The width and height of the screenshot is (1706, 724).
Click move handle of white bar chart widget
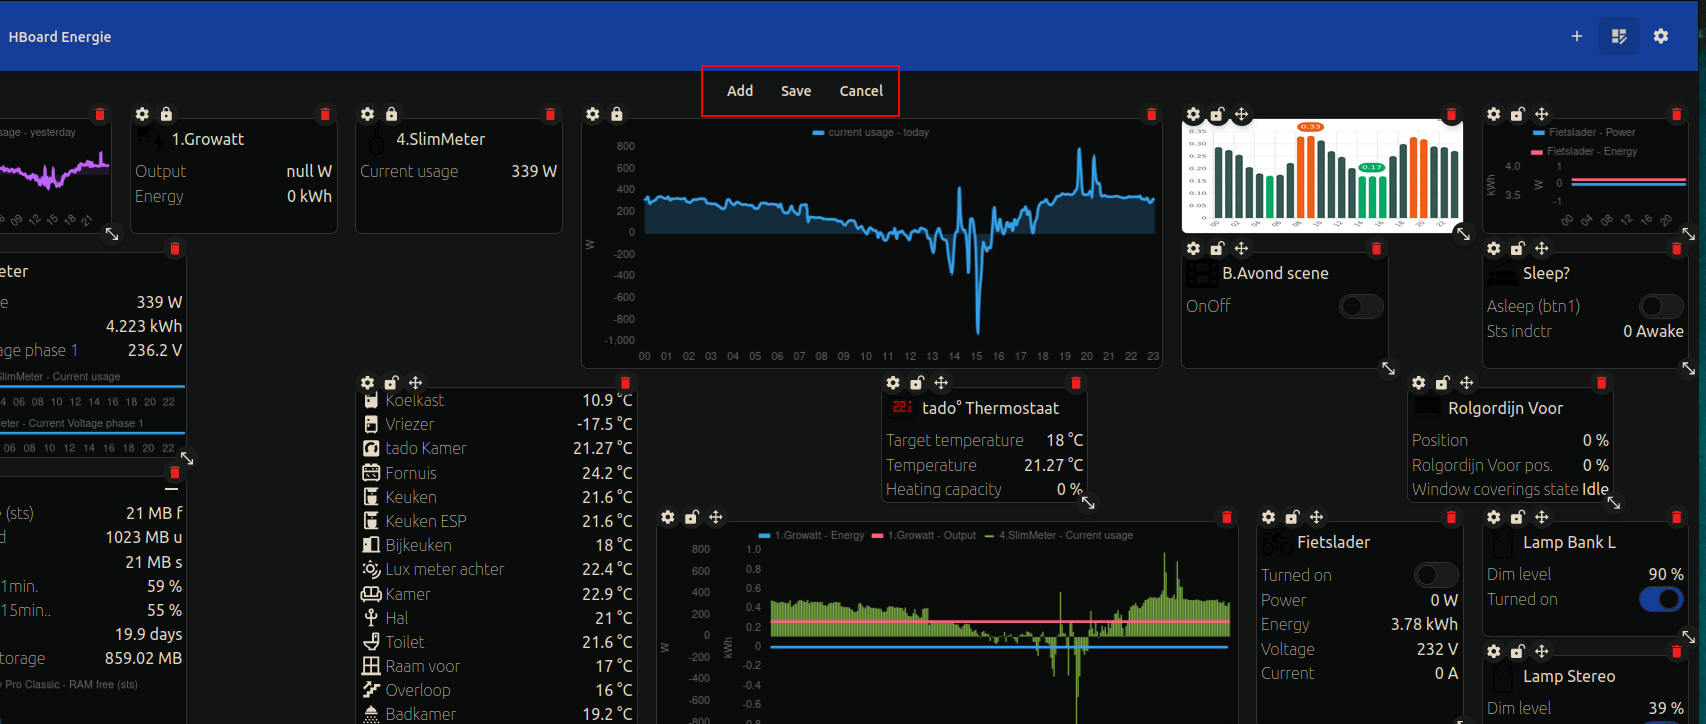point(1241,114)
